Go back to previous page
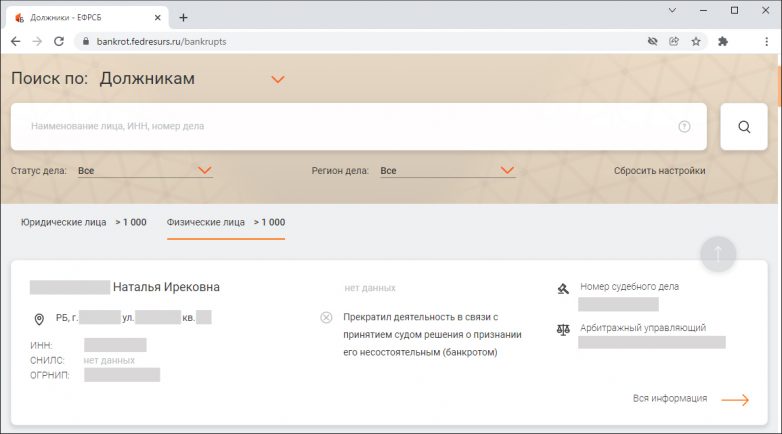 pyautogui.click(x=15, y=41)
